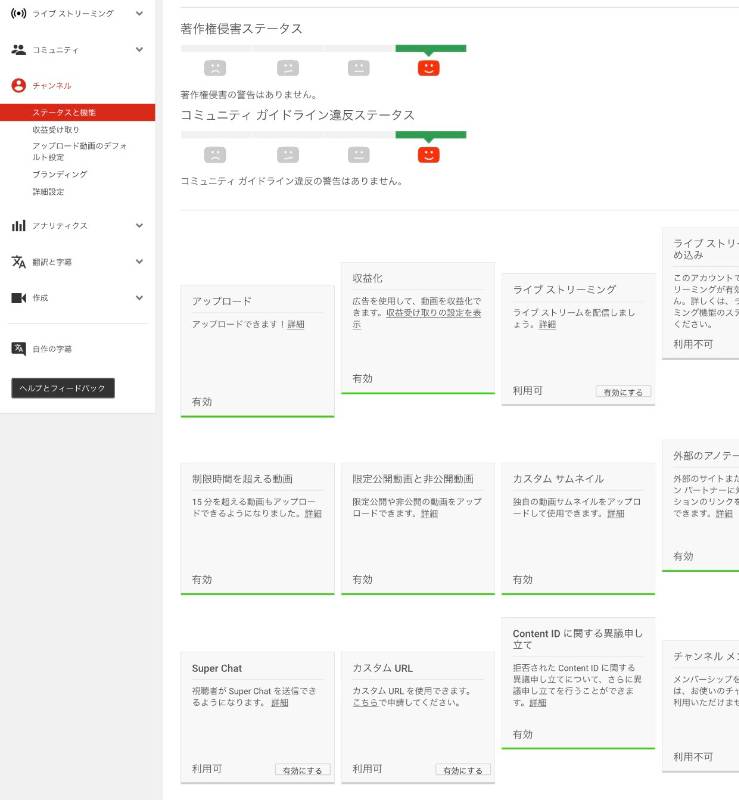Screen dimensions: 739x800
Task: Expand the コミュニティ sidebar chevron
Action: (x=139, y=49)
